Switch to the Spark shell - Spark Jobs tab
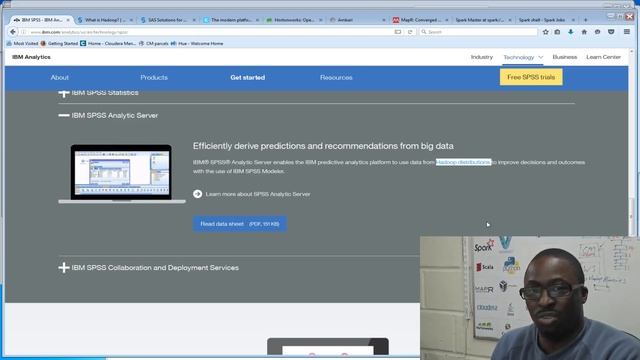 (x=546, y=20)
